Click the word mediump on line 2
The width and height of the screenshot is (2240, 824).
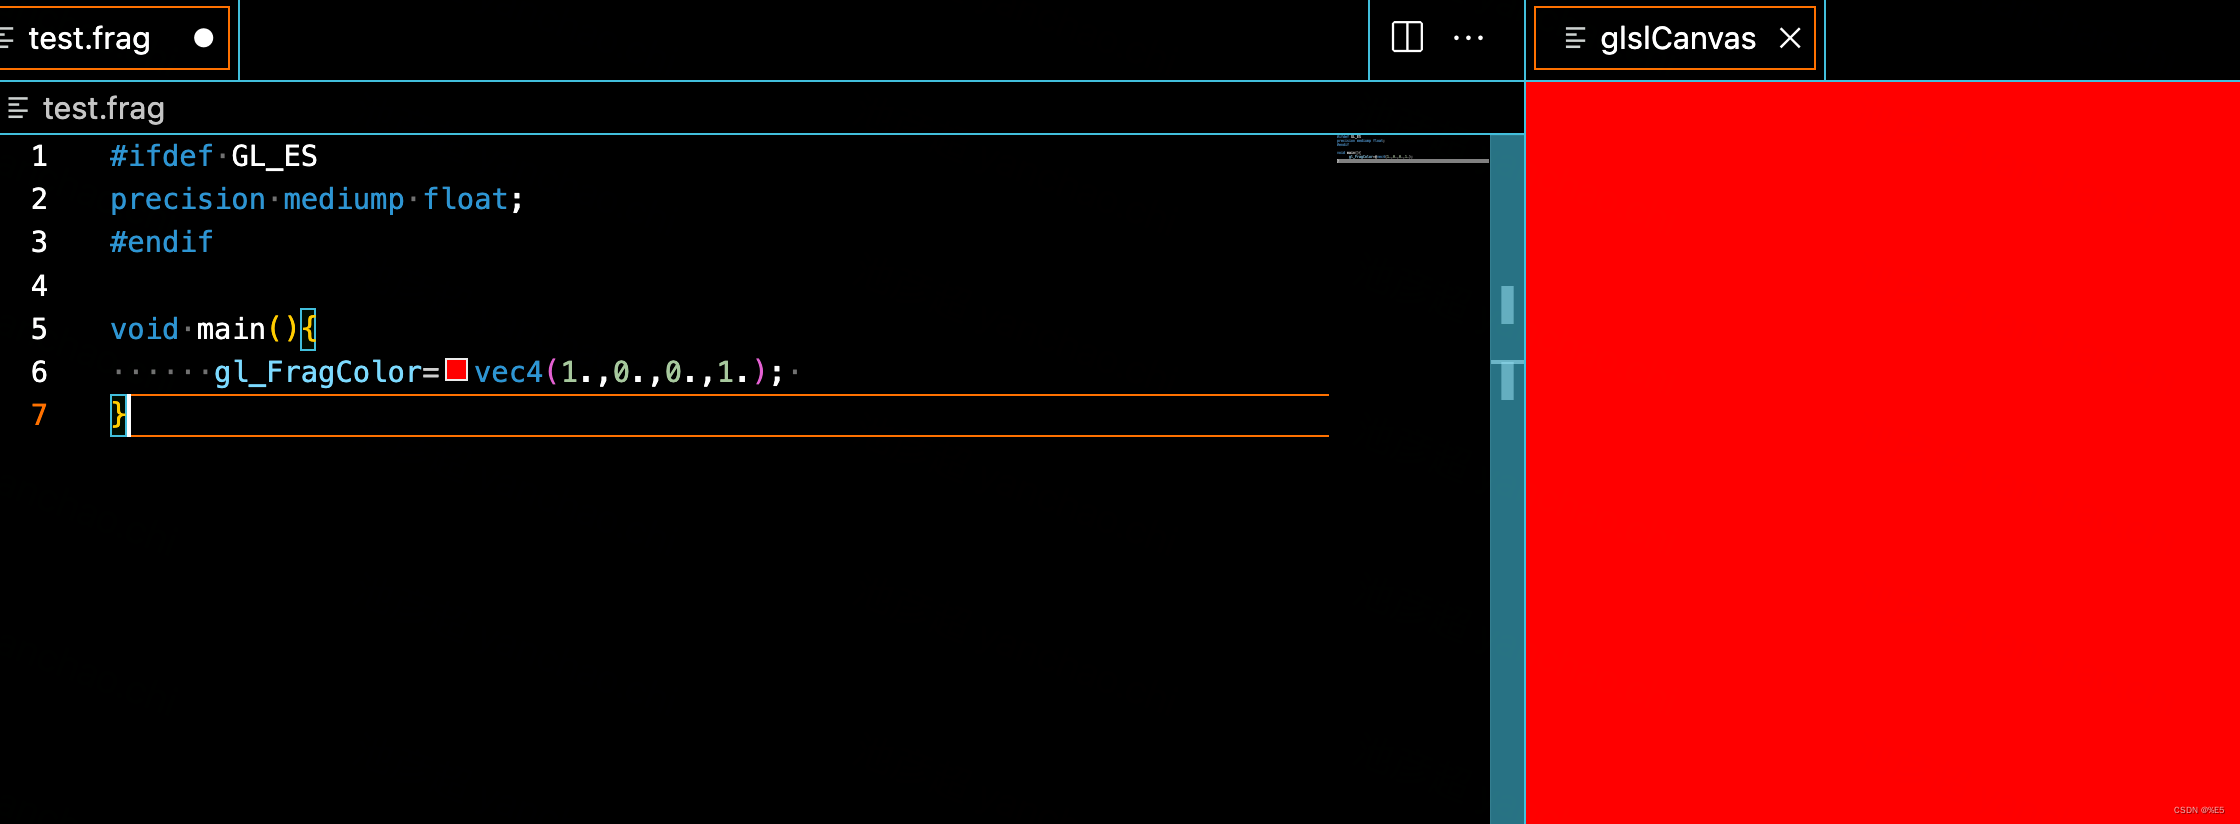[344, 199]
